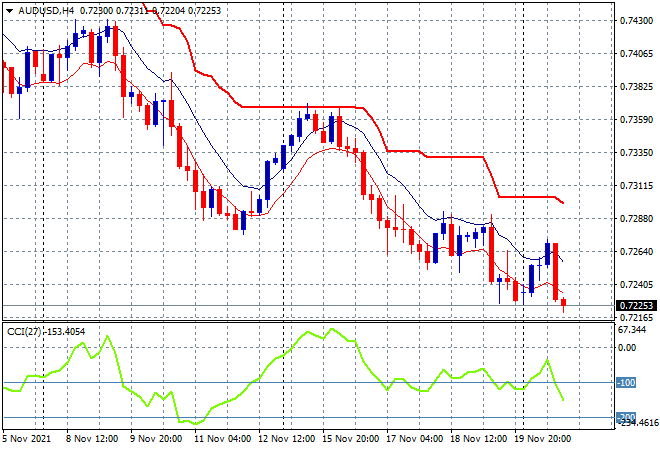Click the end of the green CCI line
Image resolution: width=660 pixels, height=450 pixels.
[x=563, y=399]
